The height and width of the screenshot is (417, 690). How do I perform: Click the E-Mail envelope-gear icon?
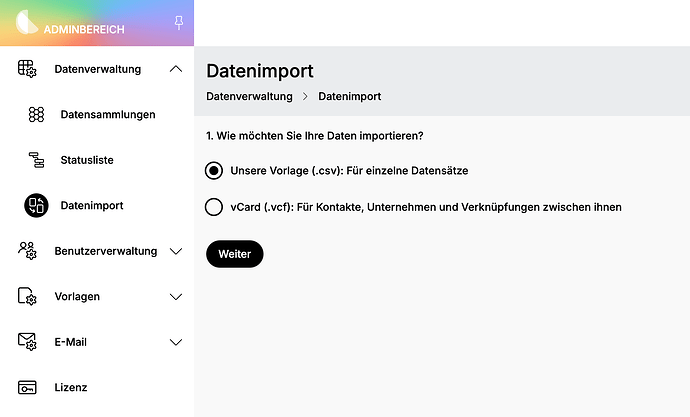(27, 342)
